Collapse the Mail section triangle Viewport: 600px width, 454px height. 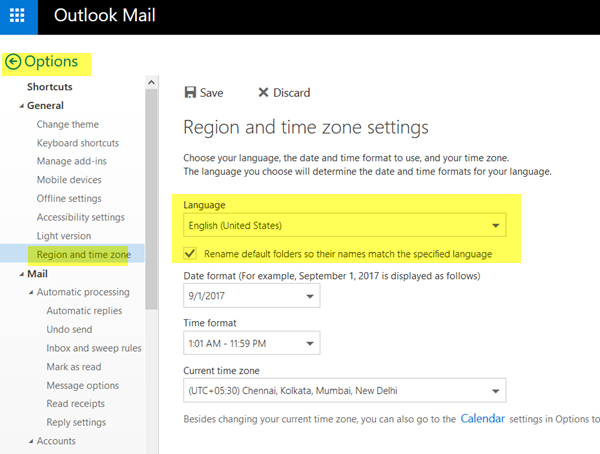[22, 274]
